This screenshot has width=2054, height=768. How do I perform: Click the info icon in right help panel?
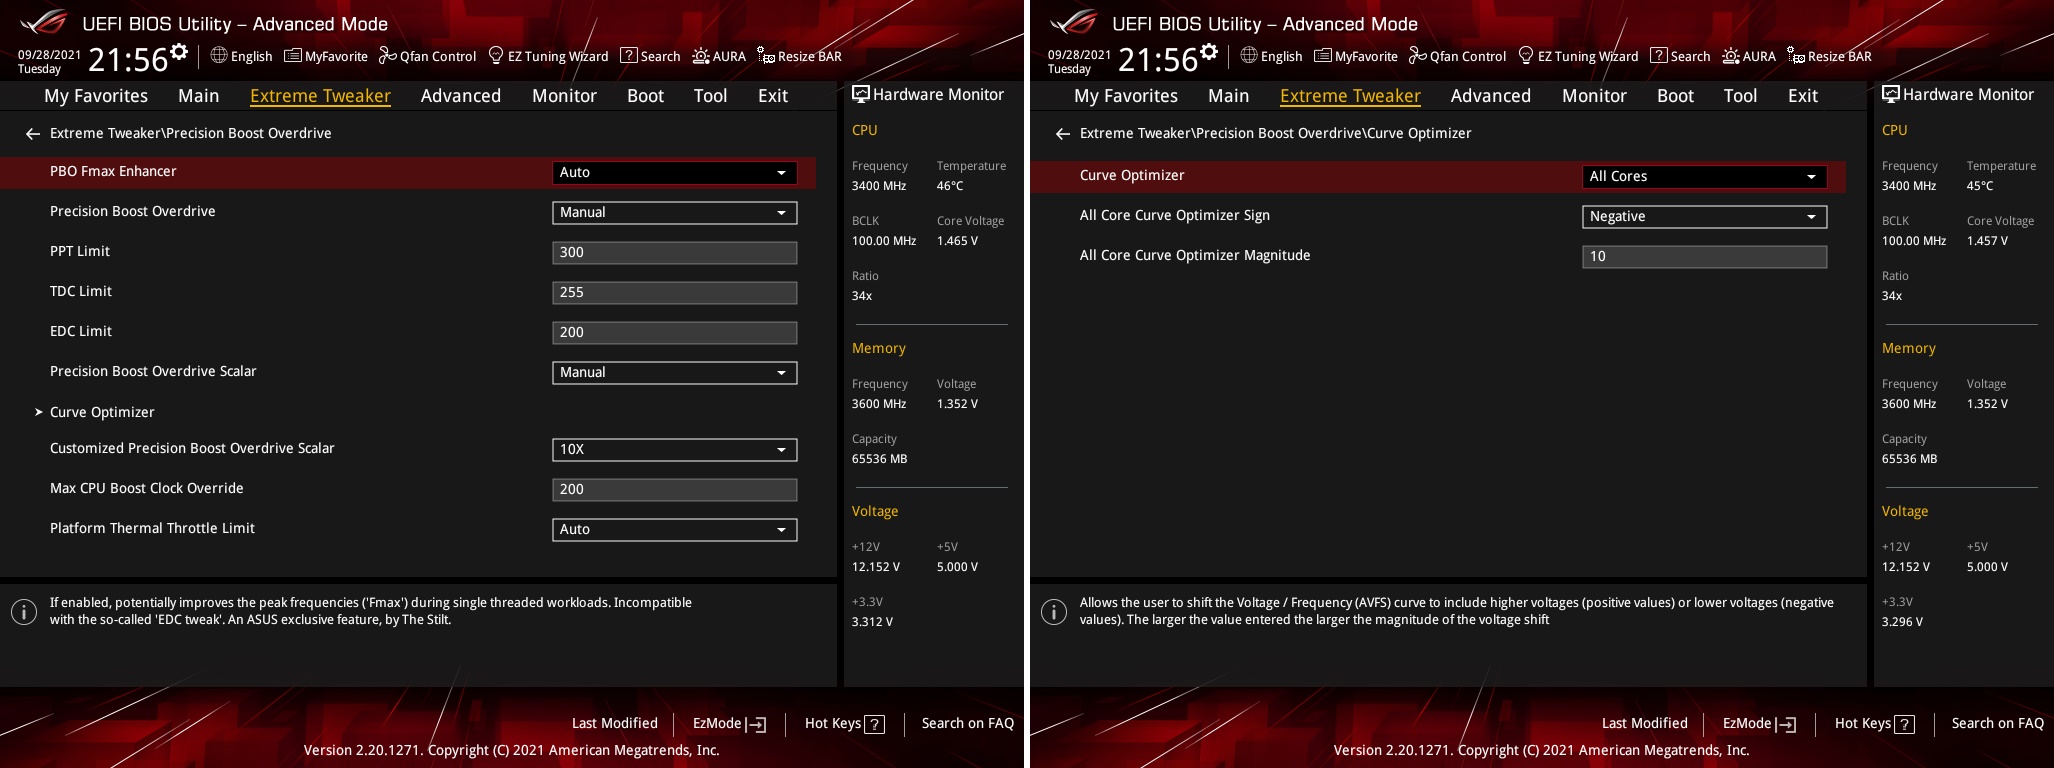[1054, 612]
